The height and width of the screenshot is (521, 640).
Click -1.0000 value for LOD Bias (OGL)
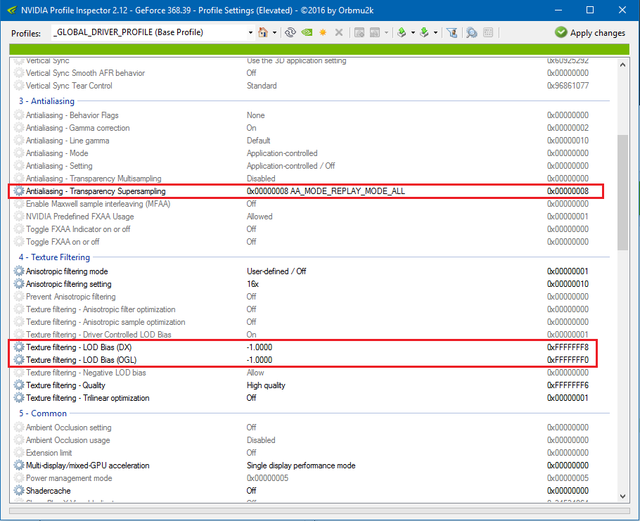pyautogui.click(x=259, y=360)
